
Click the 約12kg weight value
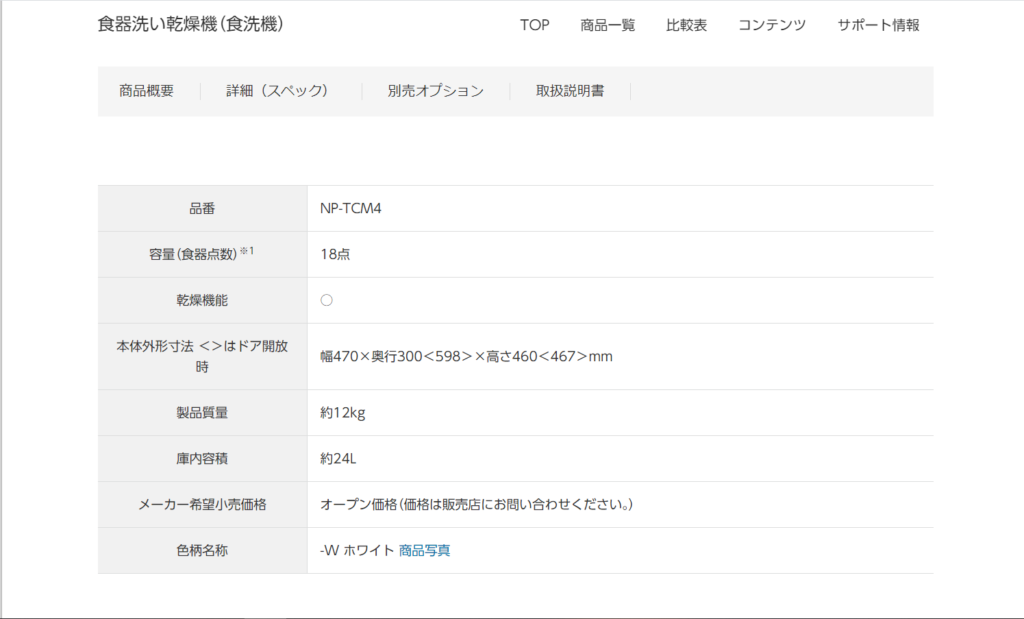tap(343, 413)
